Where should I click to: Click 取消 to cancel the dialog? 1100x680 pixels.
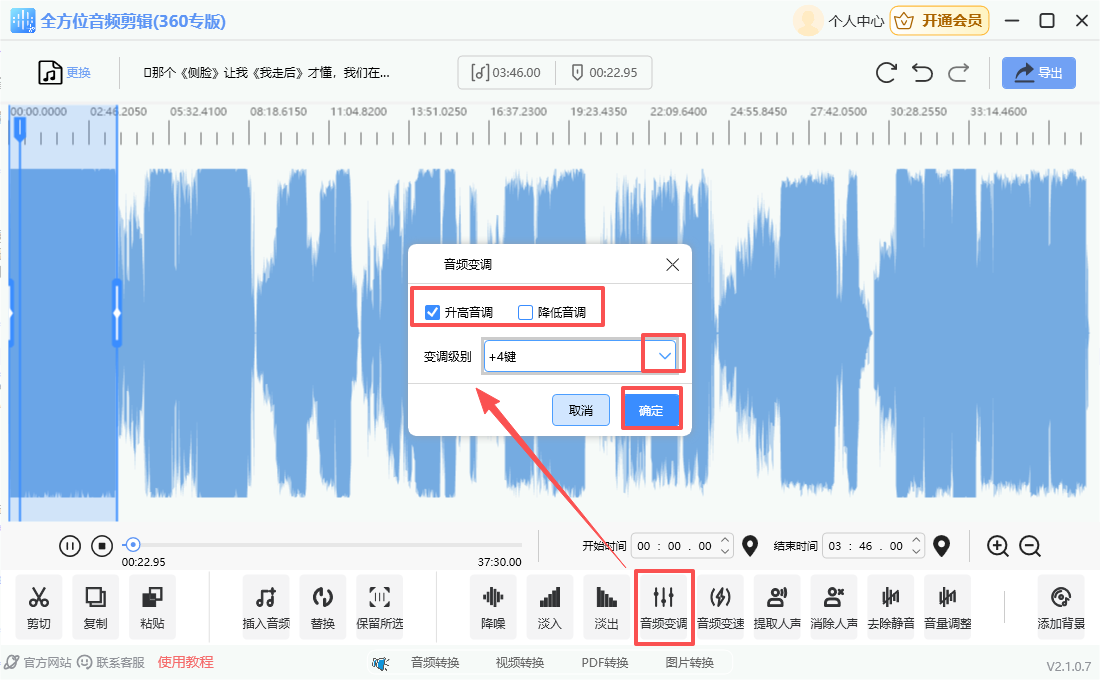[x=581, y=410]
